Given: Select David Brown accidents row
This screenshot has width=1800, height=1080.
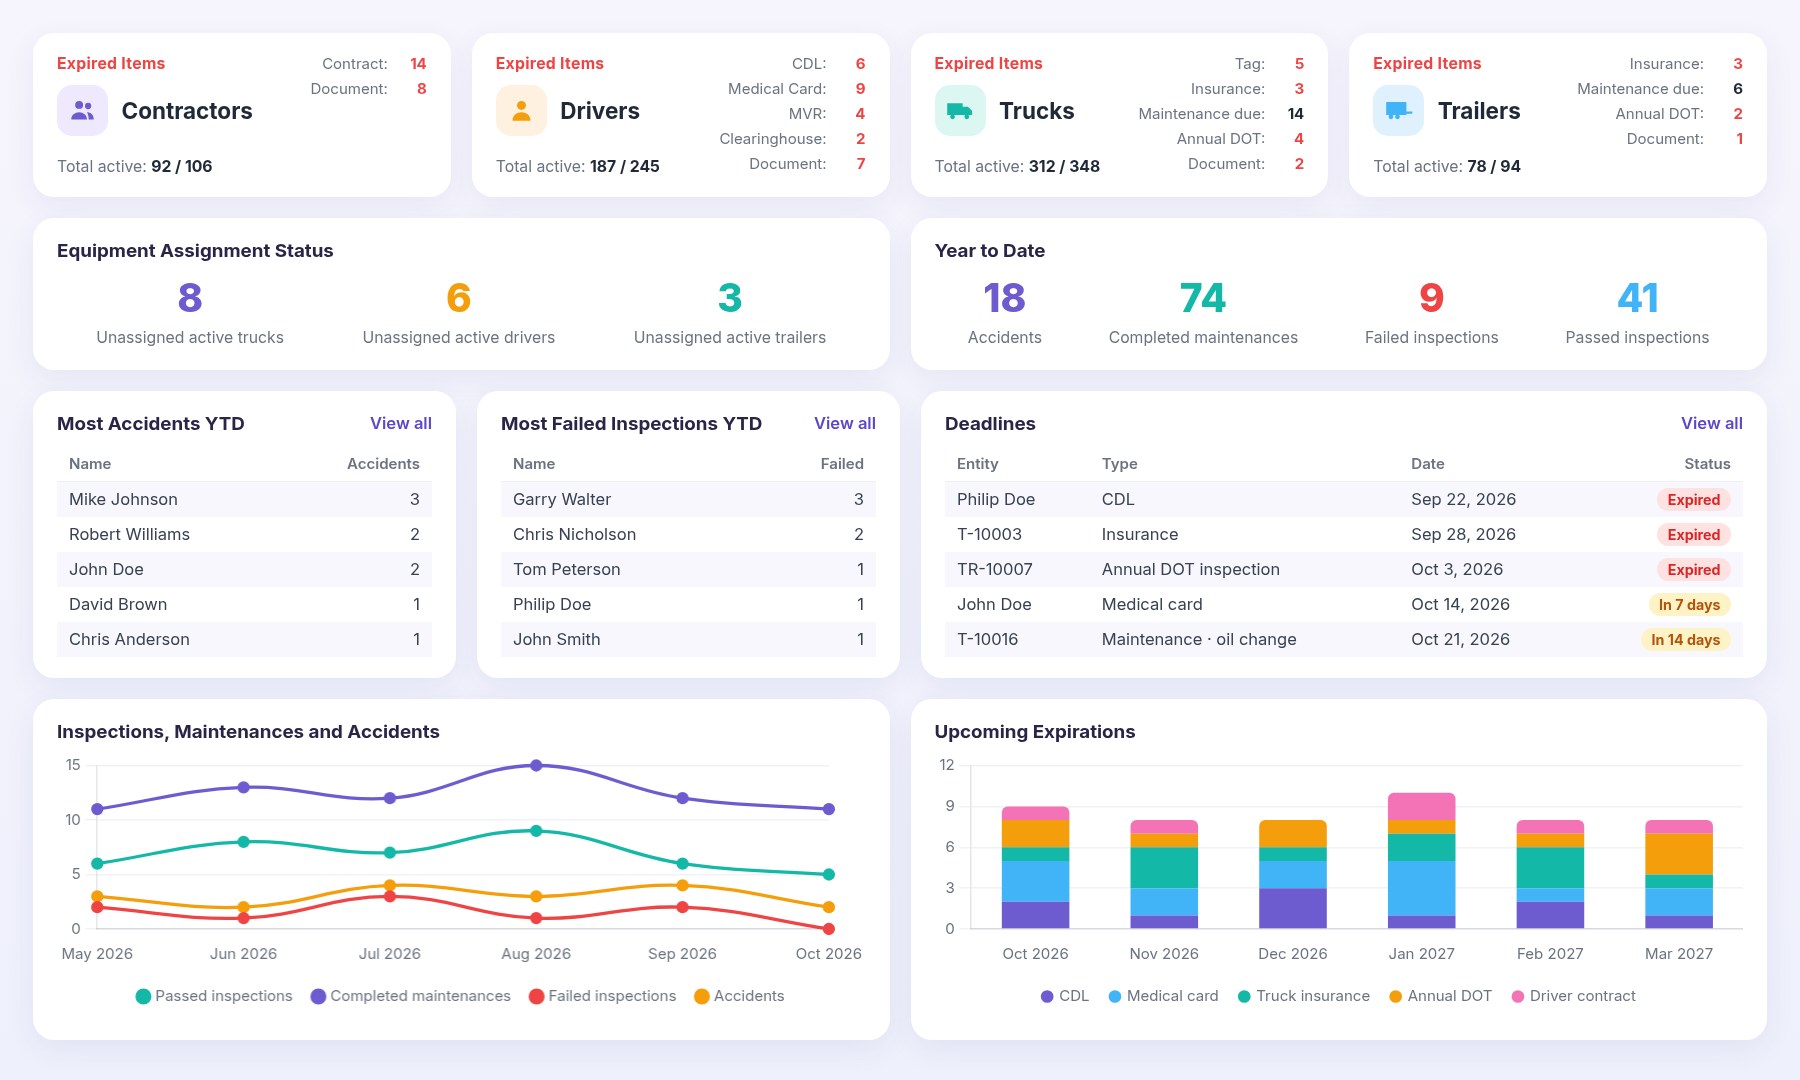Looking at the screenshot, I should pyautogui.click(x=244, y=604).
